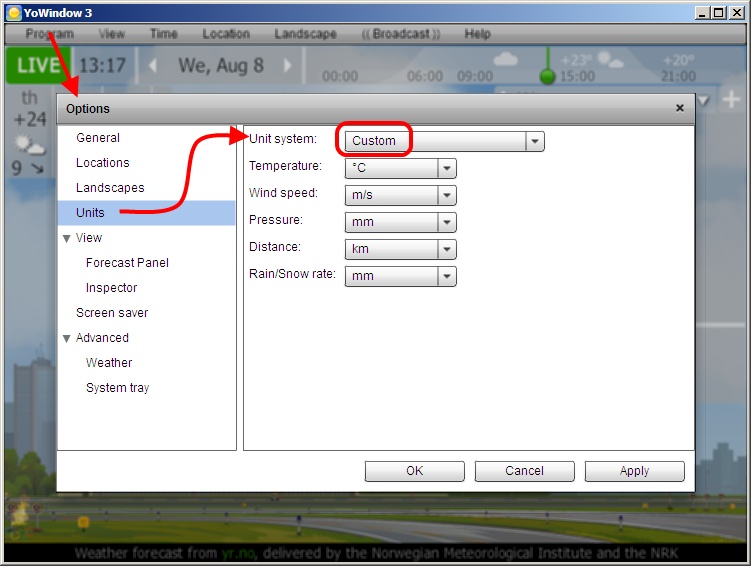Click the partly cloudy icon near 15:00
Screen dimensions: 751x566
(x=610, y=60)
